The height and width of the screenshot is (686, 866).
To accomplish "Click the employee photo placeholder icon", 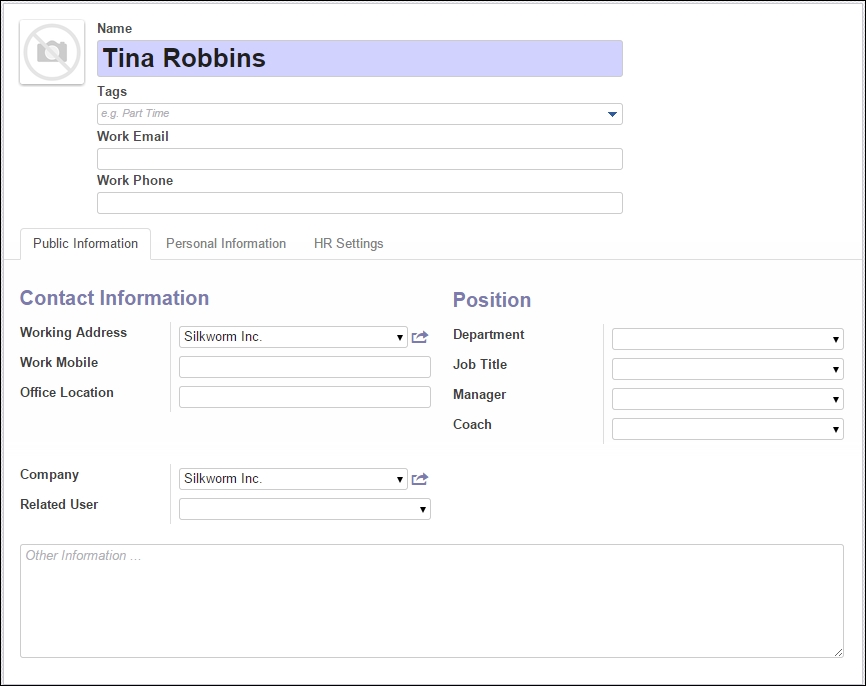I will tap(52, 52).
